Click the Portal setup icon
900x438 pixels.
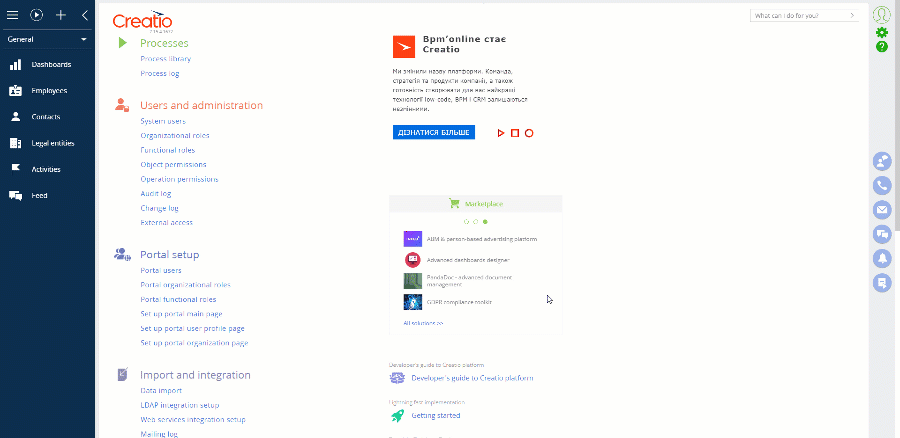click(x=122, y=254)
